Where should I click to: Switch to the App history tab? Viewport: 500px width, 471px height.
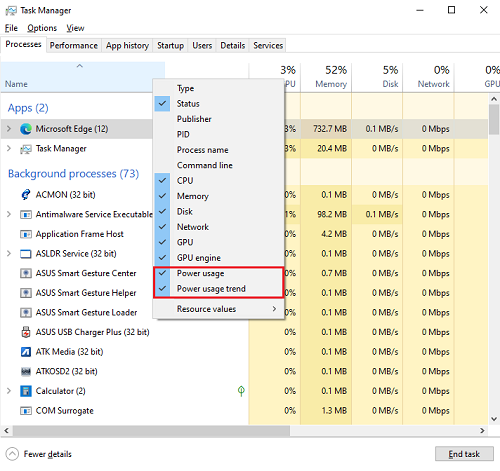(127, 45)
